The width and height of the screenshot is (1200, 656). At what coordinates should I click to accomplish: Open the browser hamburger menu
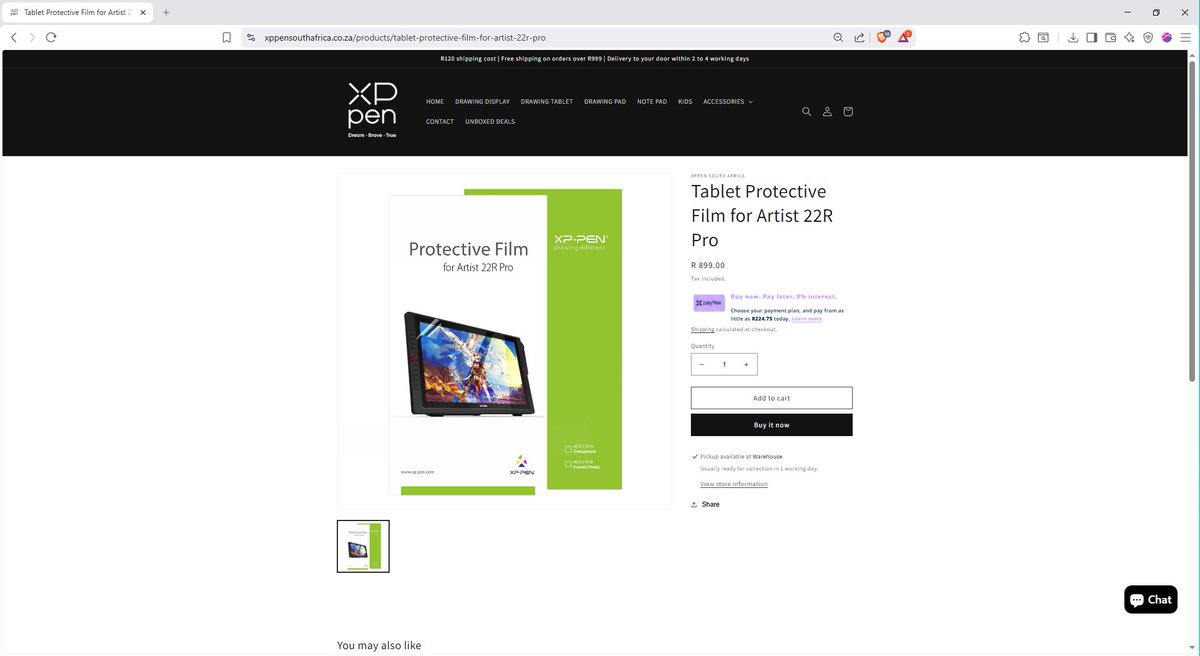click(x=1186, y=37)
